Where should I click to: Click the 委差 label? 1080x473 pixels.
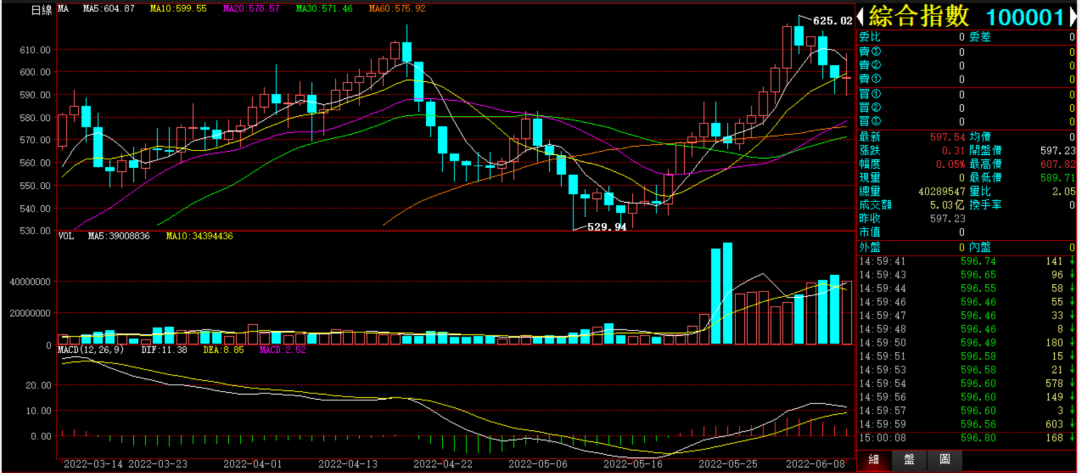(980, 36)
